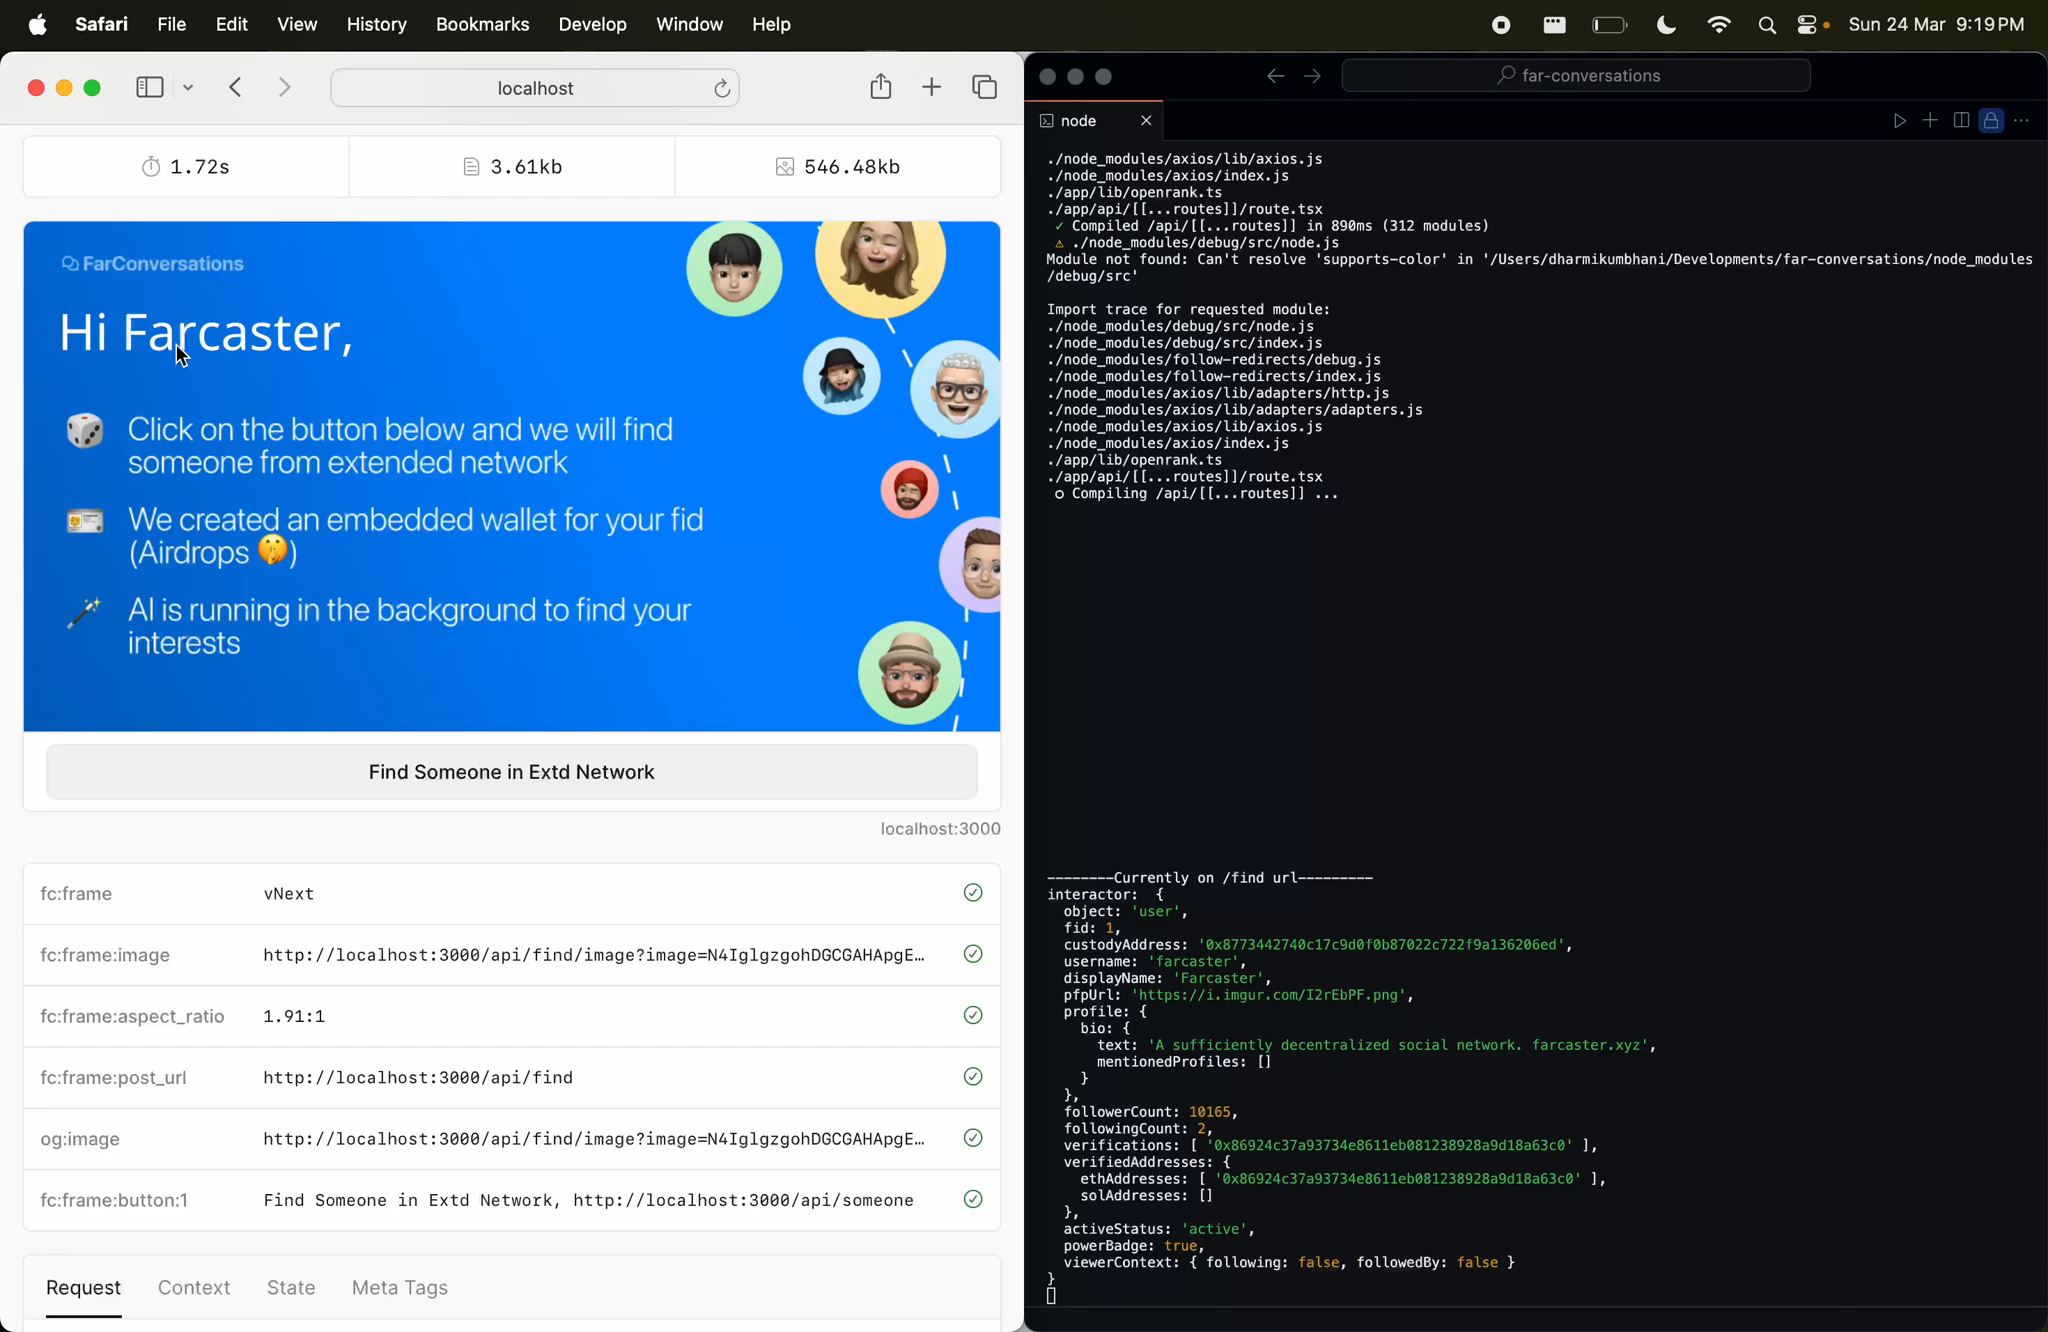The height and width of the screenshot is (1332, 2048).
Task: Open the sidebar dropdown chevron in Safari
Action: pos(188,88)
